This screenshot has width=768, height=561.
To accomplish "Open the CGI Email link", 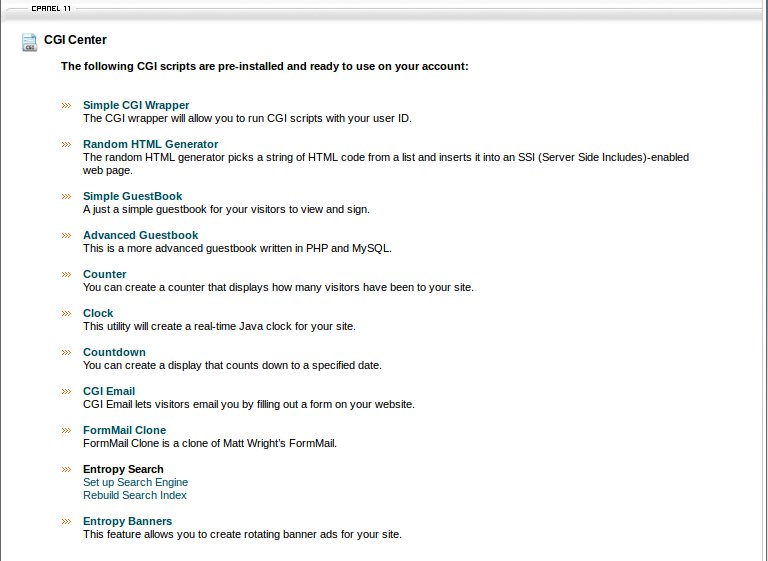I will 109,391.
